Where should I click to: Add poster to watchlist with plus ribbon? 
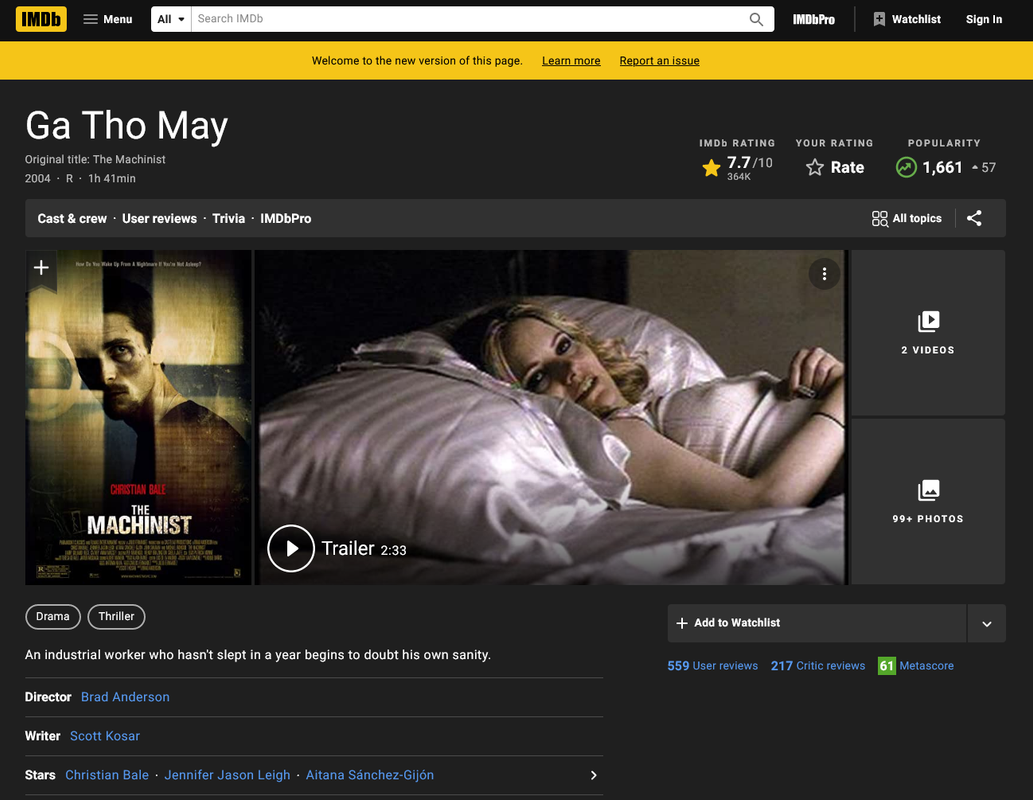point(41,268)
